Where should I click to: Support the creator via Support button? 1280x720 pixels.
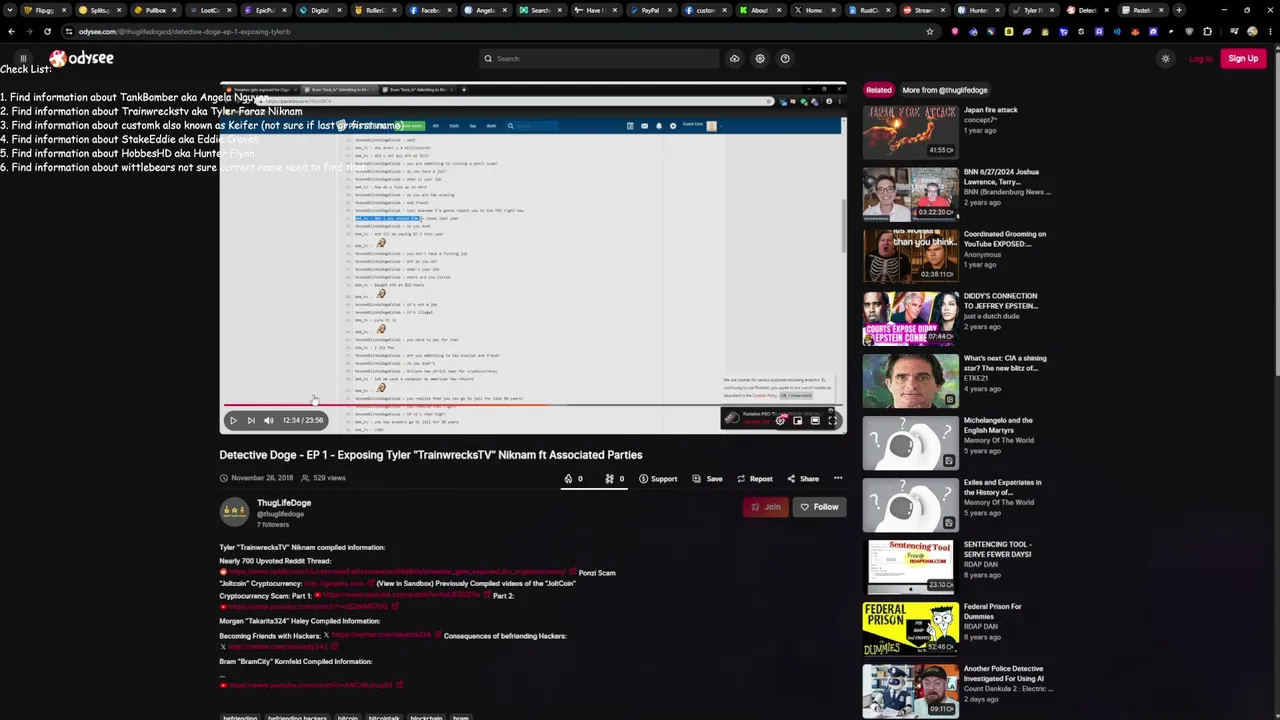click(x=658, y=479)
